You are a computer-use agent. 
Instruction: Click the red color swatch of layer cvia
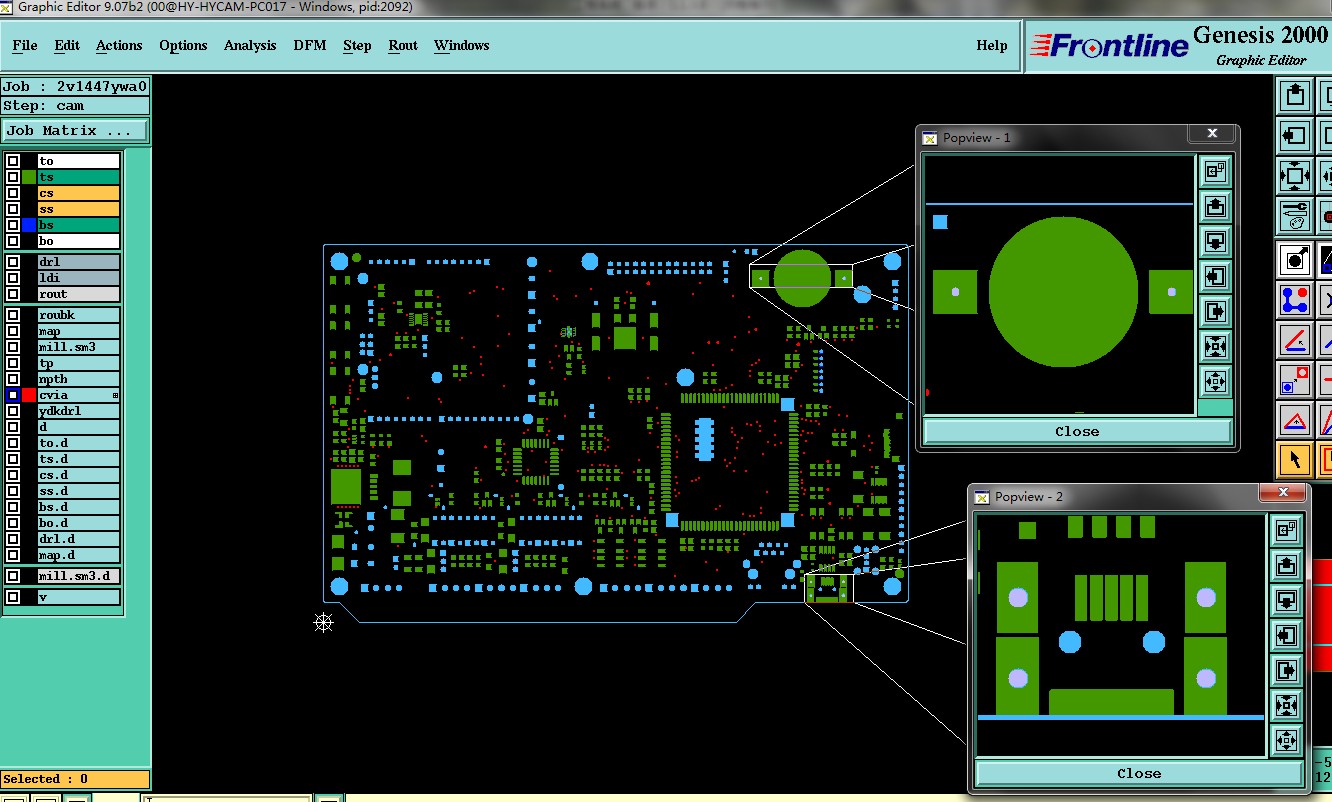point(29,395)
